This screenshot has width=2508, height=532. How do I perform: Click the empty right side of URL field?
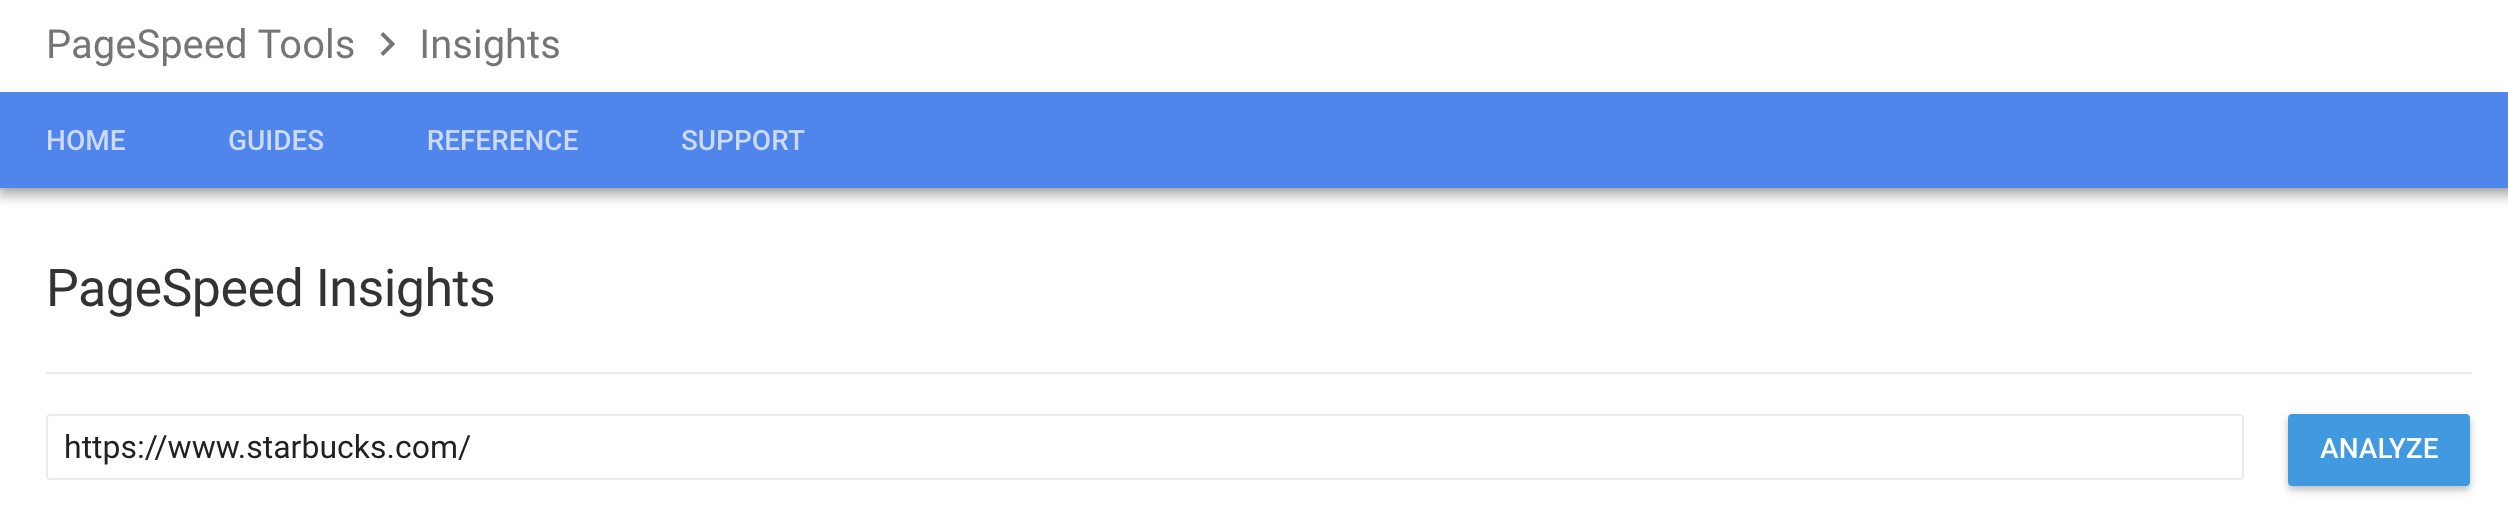[x=1400, y=447]
